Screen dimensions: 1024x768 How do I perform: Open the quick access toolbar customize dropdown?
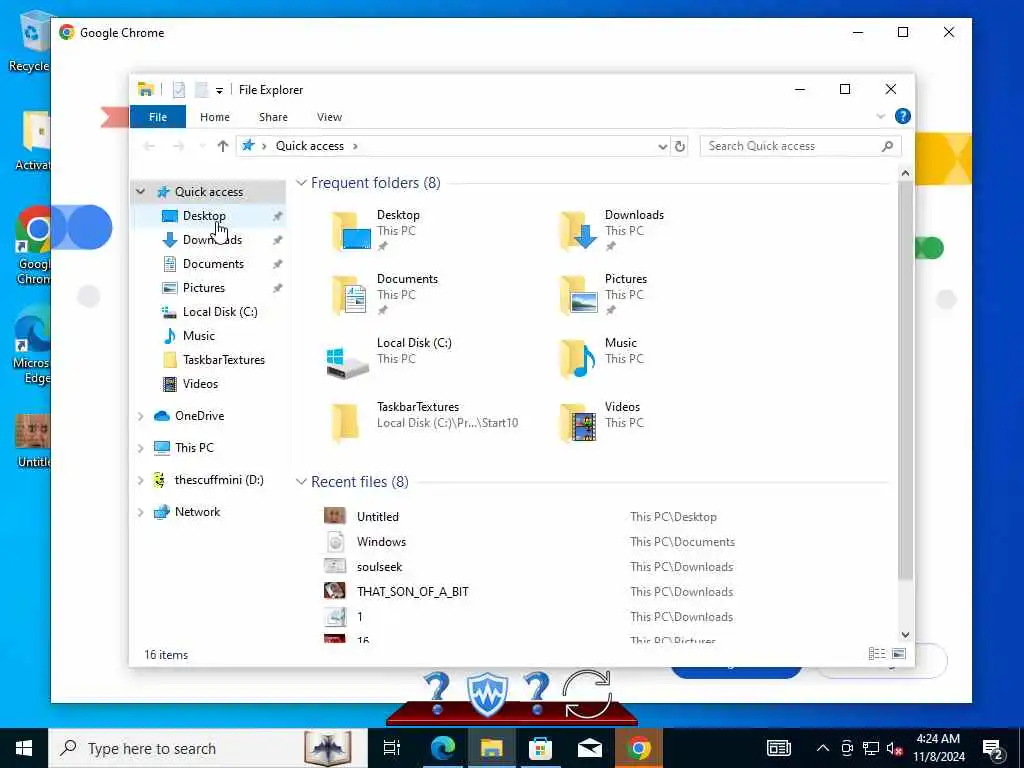point(219,90)
